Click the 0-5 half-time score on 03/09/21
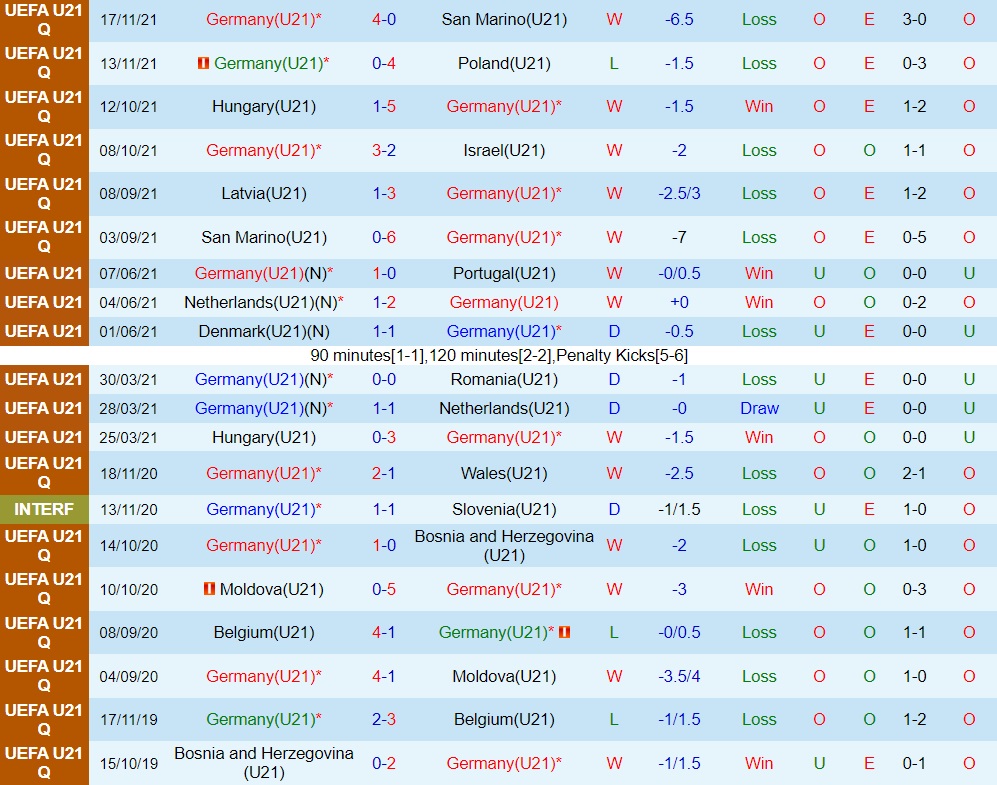 tap(914, 237)
